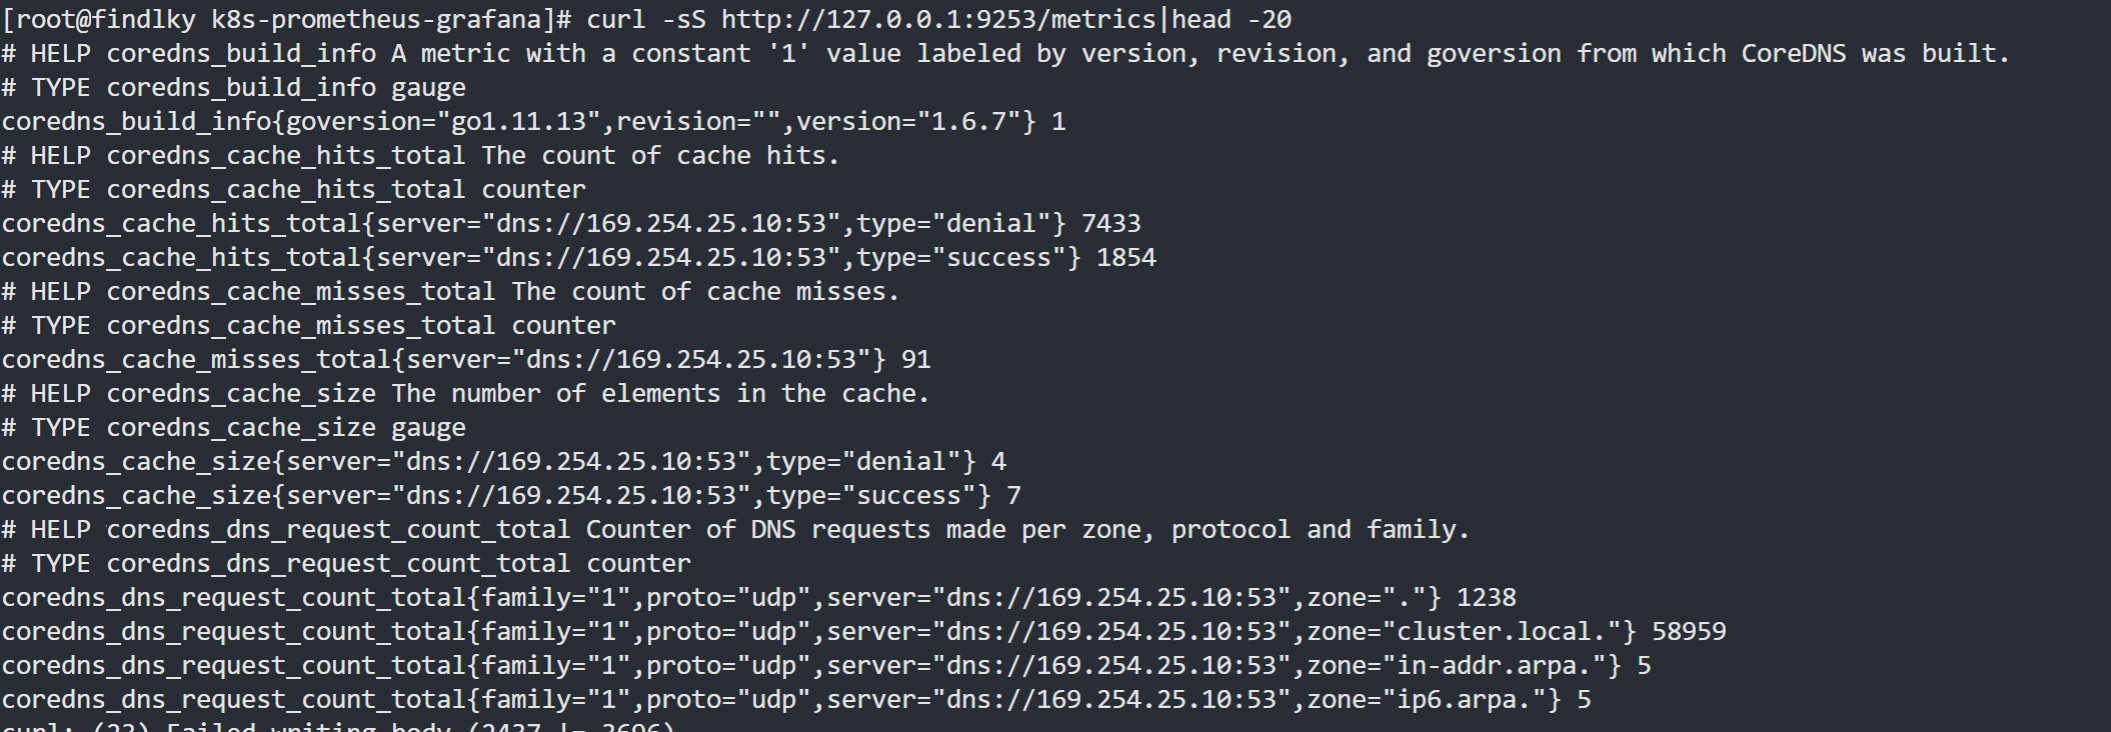This screenshot has width=2111, height=732.
Task: Click the k8s-prometheus-grafana directory name in the prompt
Action: (x=383, y=19)
